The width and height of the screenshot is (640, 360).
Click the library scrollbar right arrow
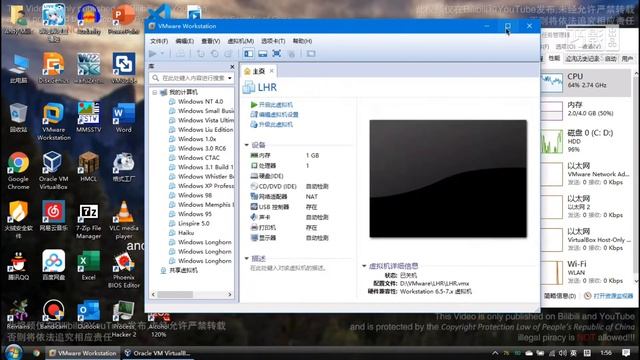click(x=230, y=294)
